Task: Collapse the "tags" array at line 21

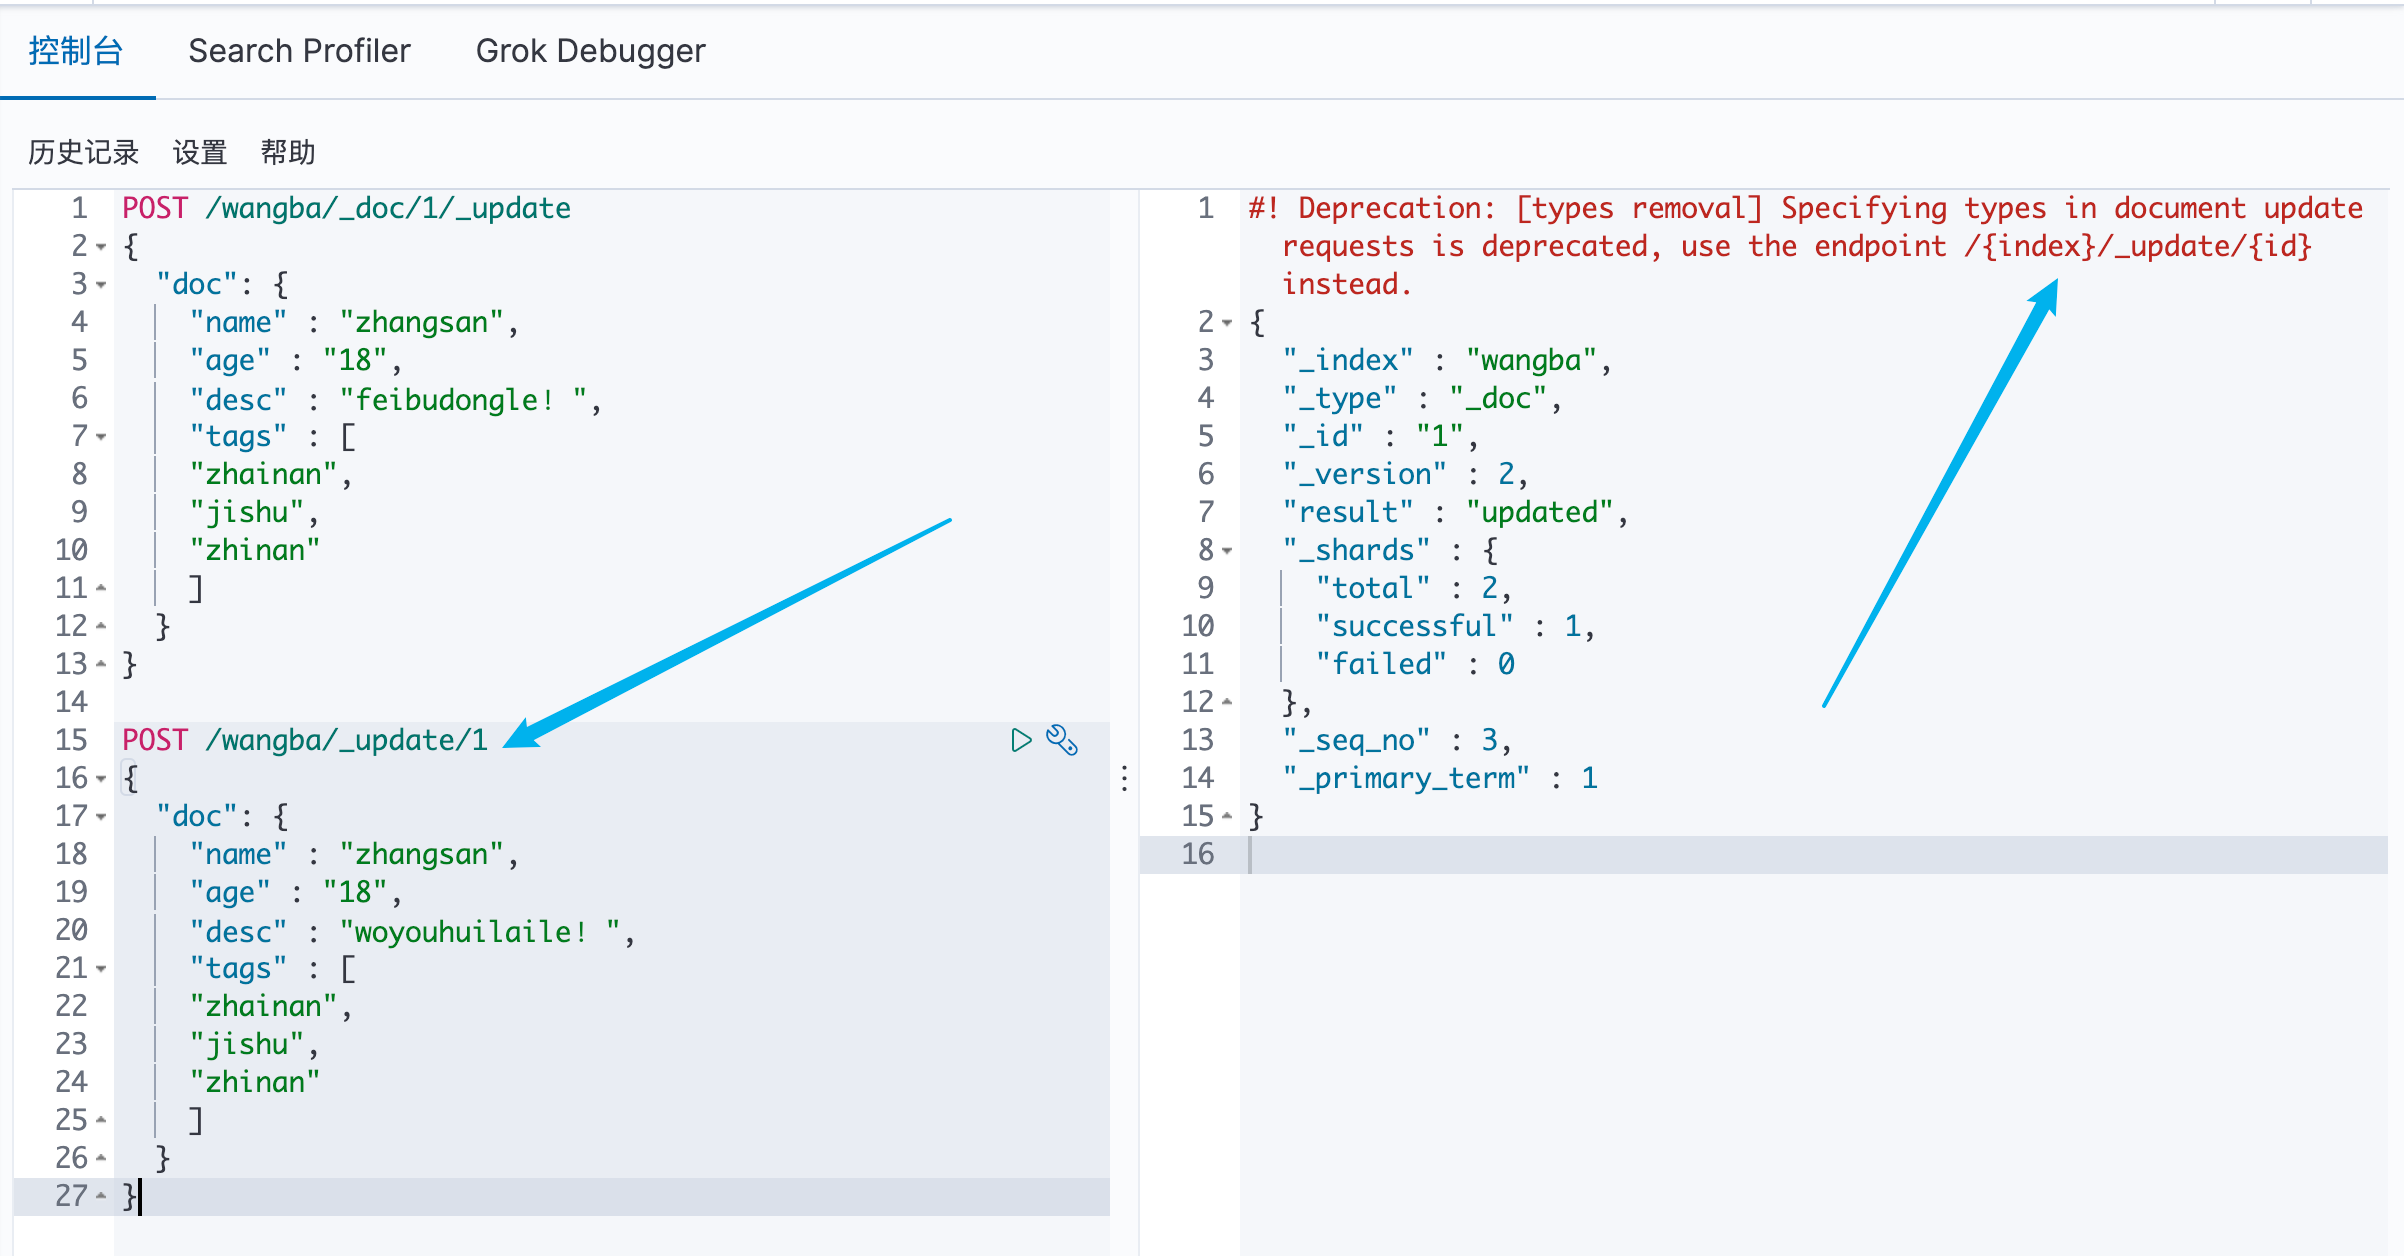Action: pos(101,969)
